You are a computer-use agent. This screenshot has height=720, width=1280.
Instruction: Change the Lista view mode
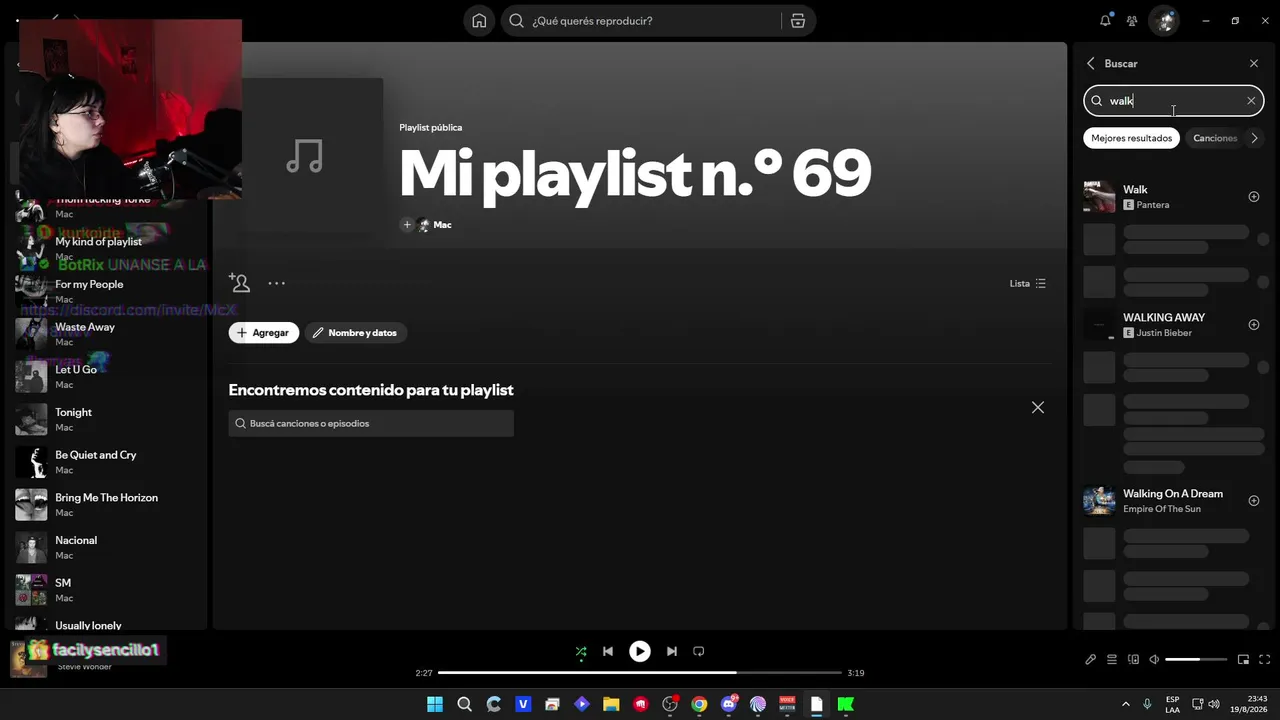pyautogui.click(x=1028, y=284)
